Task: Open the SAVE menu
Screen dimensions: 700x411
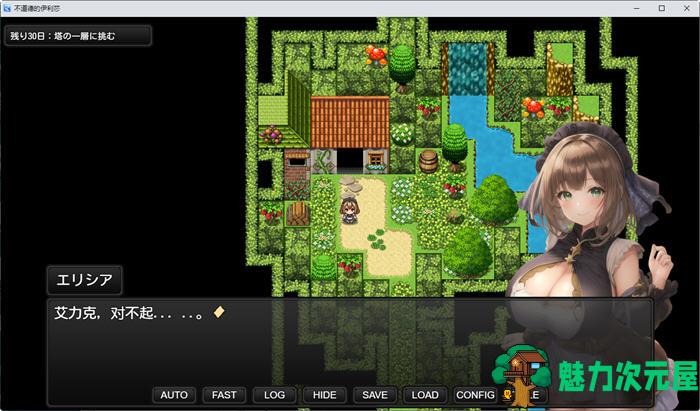Action: [375, 395]
